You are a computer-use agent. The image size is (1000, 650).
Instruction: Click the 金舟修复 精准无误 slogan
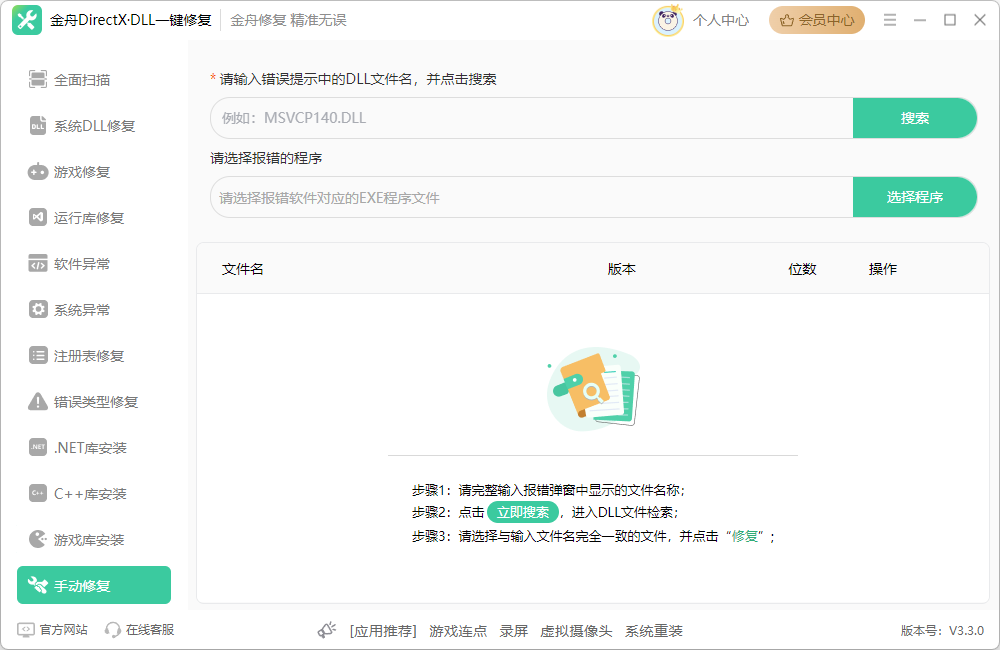(288, 20)
